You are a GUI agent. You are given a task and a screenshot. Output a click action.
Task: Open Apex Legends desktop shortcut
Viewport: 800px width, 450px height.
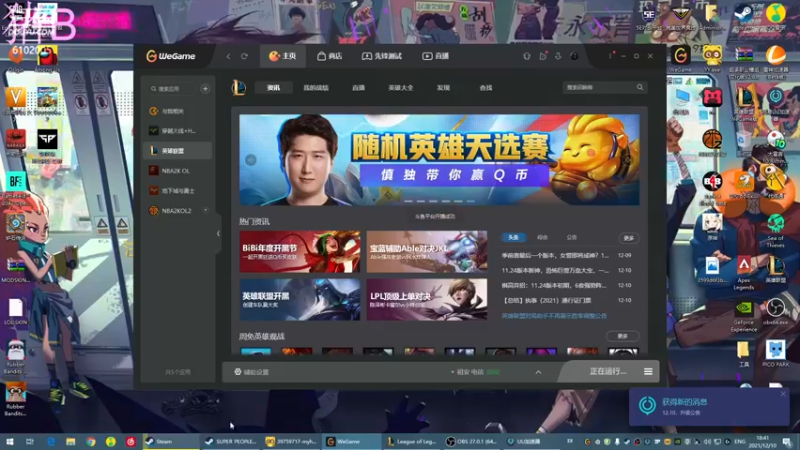[x=743, y=273]
